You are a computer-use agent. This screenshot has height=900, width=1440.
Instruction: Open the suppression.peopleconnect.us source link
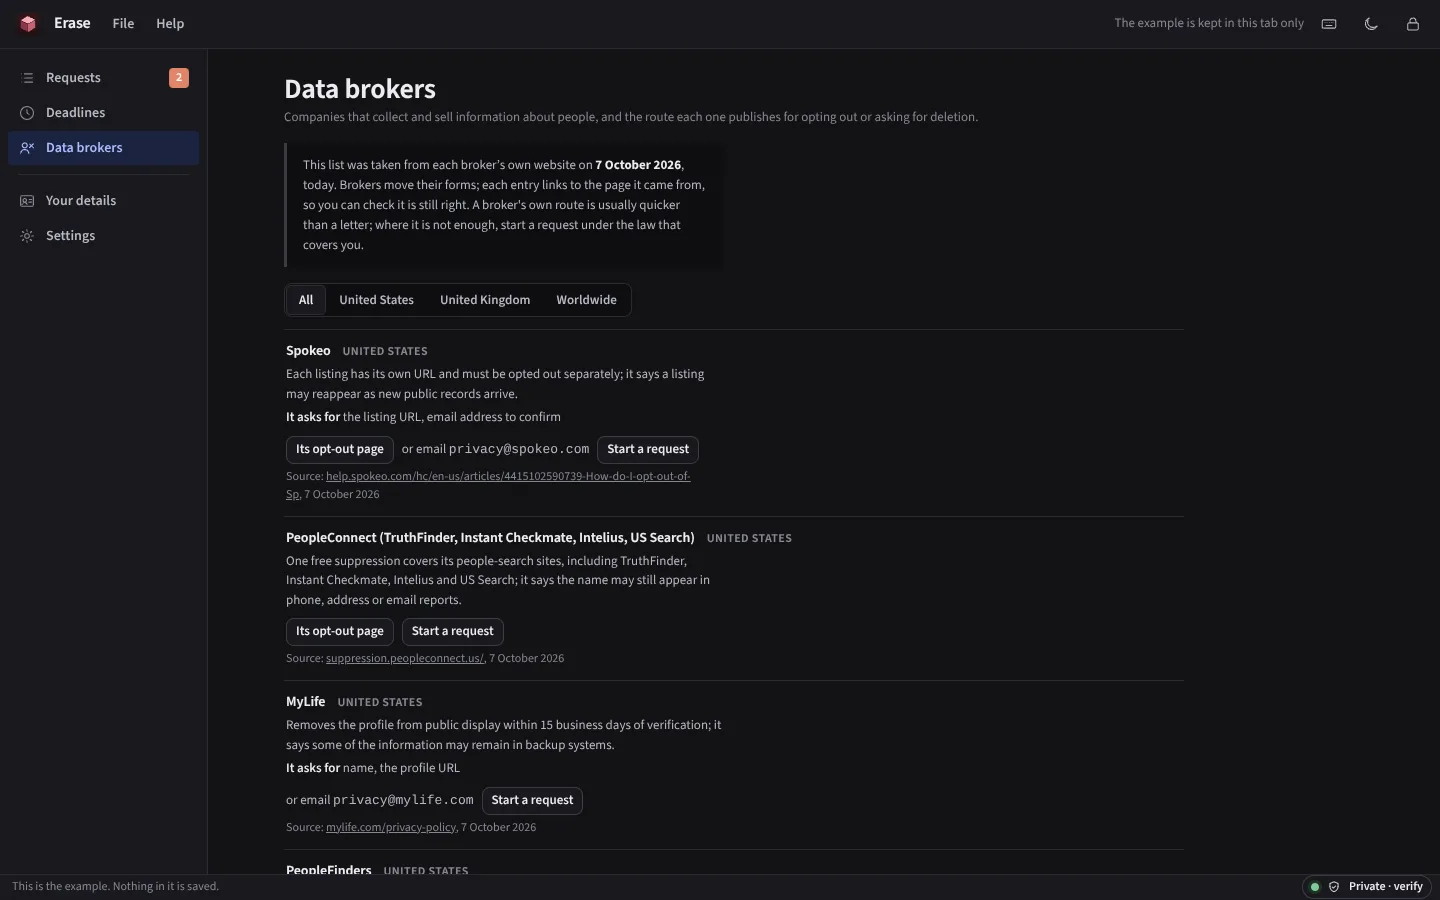click(x=405, y=659)
